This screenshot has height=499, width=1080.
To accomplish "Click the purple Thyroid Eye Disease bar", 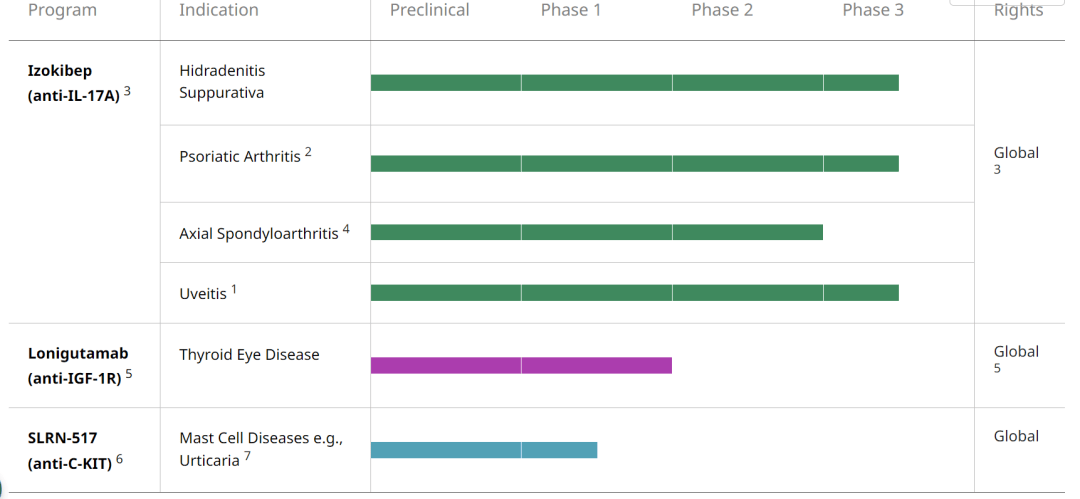I will (x=521, y=365).
